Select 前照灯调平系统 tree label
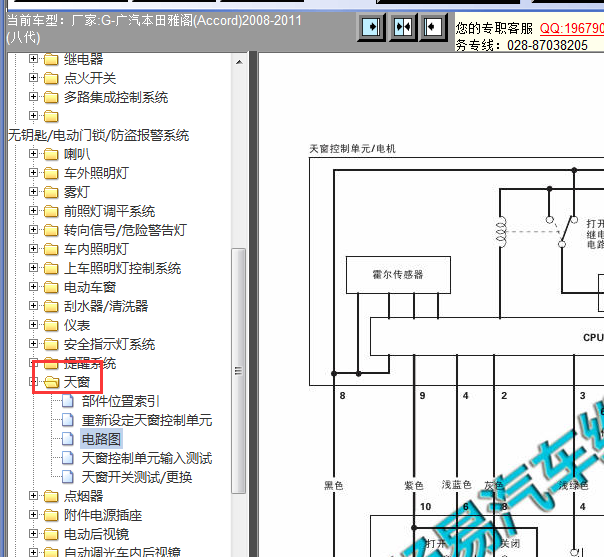This screenshot has width=604, height=557. tap(109, 211)
